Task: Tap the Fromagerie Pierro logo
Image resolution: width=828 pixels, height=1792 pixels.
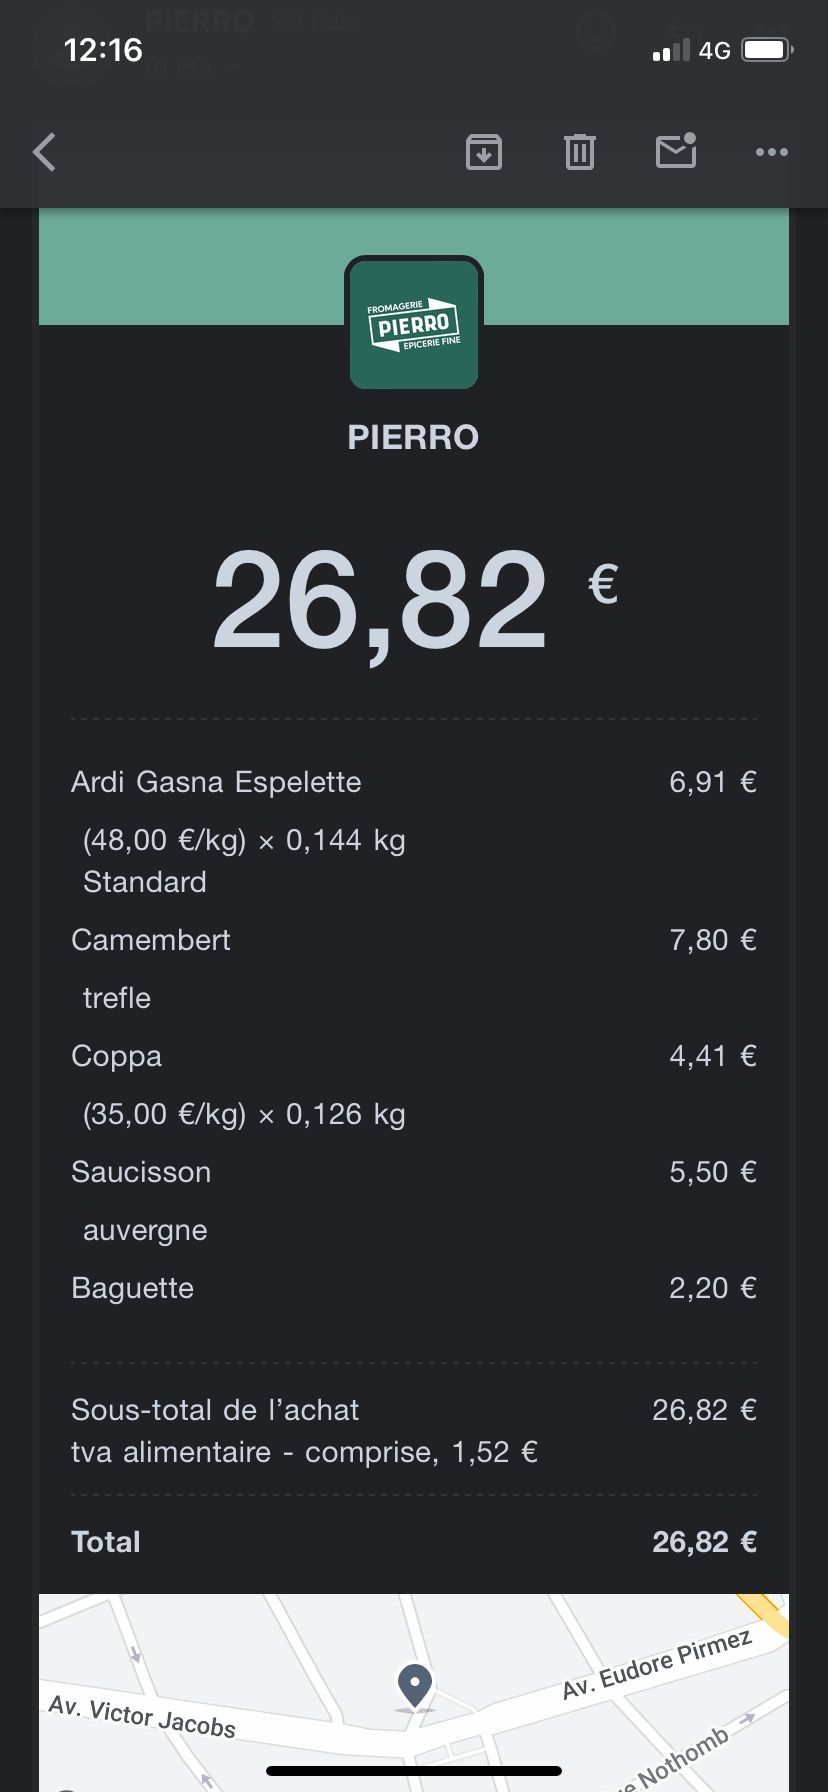Action: pyautogui.click(x=414, y=324)
